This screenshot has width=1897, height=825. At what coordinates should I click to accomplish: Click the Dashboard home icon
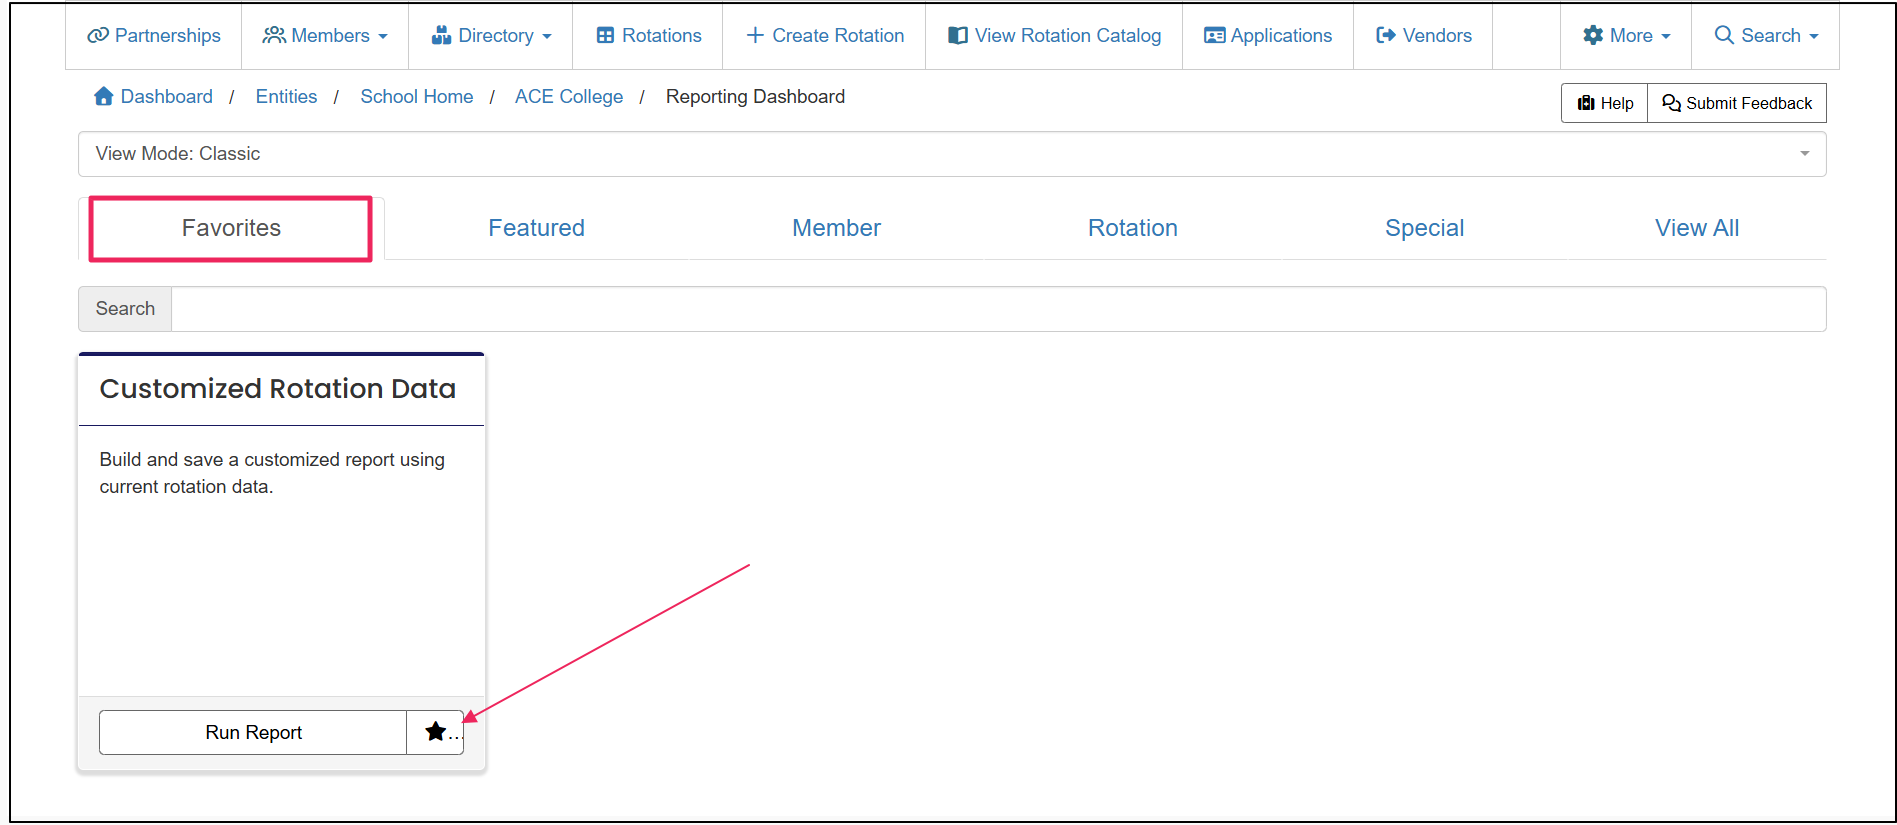pyautogui.click(x=103, y=96)
